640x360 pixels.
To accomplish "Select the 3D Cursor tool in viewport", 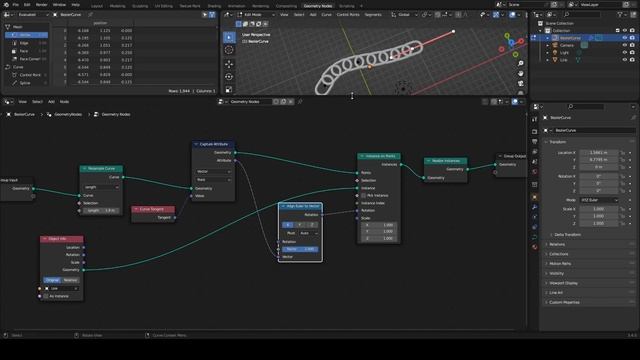I will pos(229,50).
